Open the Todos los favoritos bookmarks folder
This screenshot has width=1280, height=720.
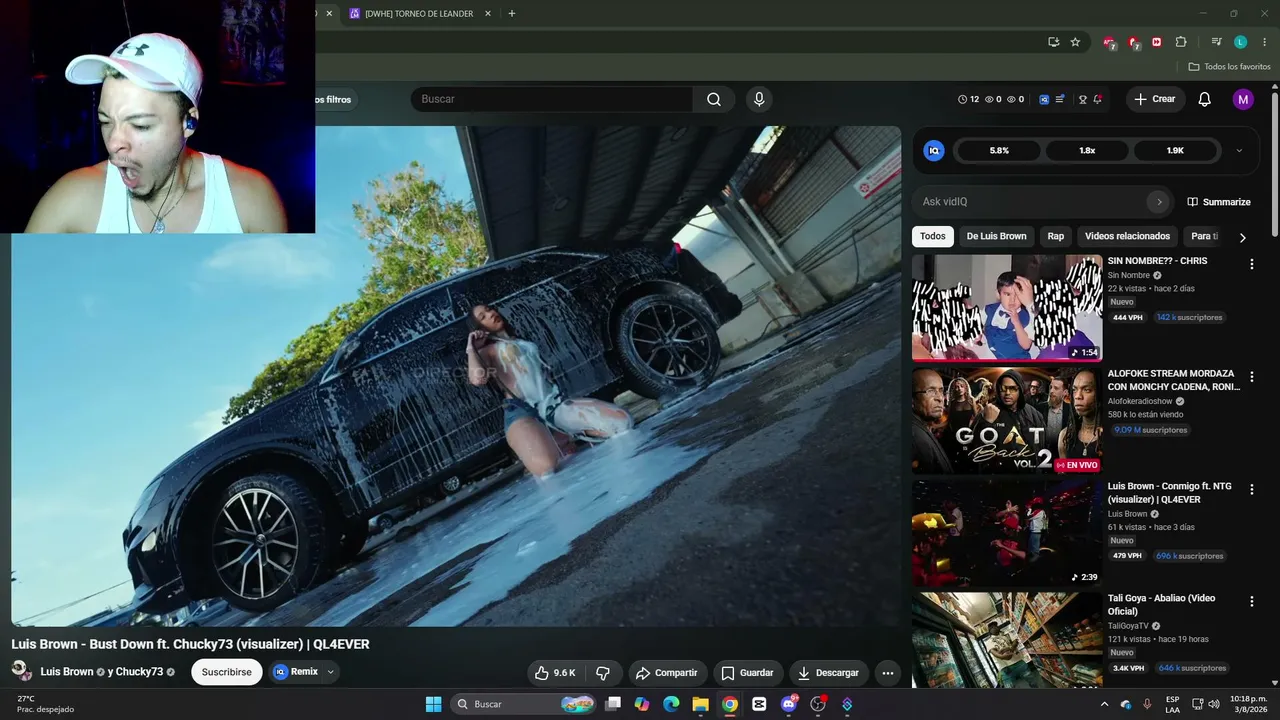(1229, 67)
